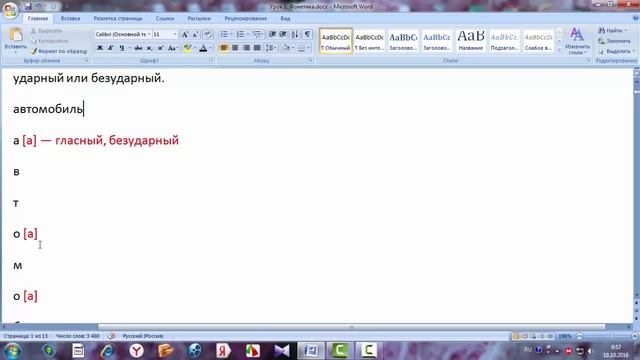The image size is (640, 360).
Task: Copy selection with Копировать
Action: (x=49, y=41)
